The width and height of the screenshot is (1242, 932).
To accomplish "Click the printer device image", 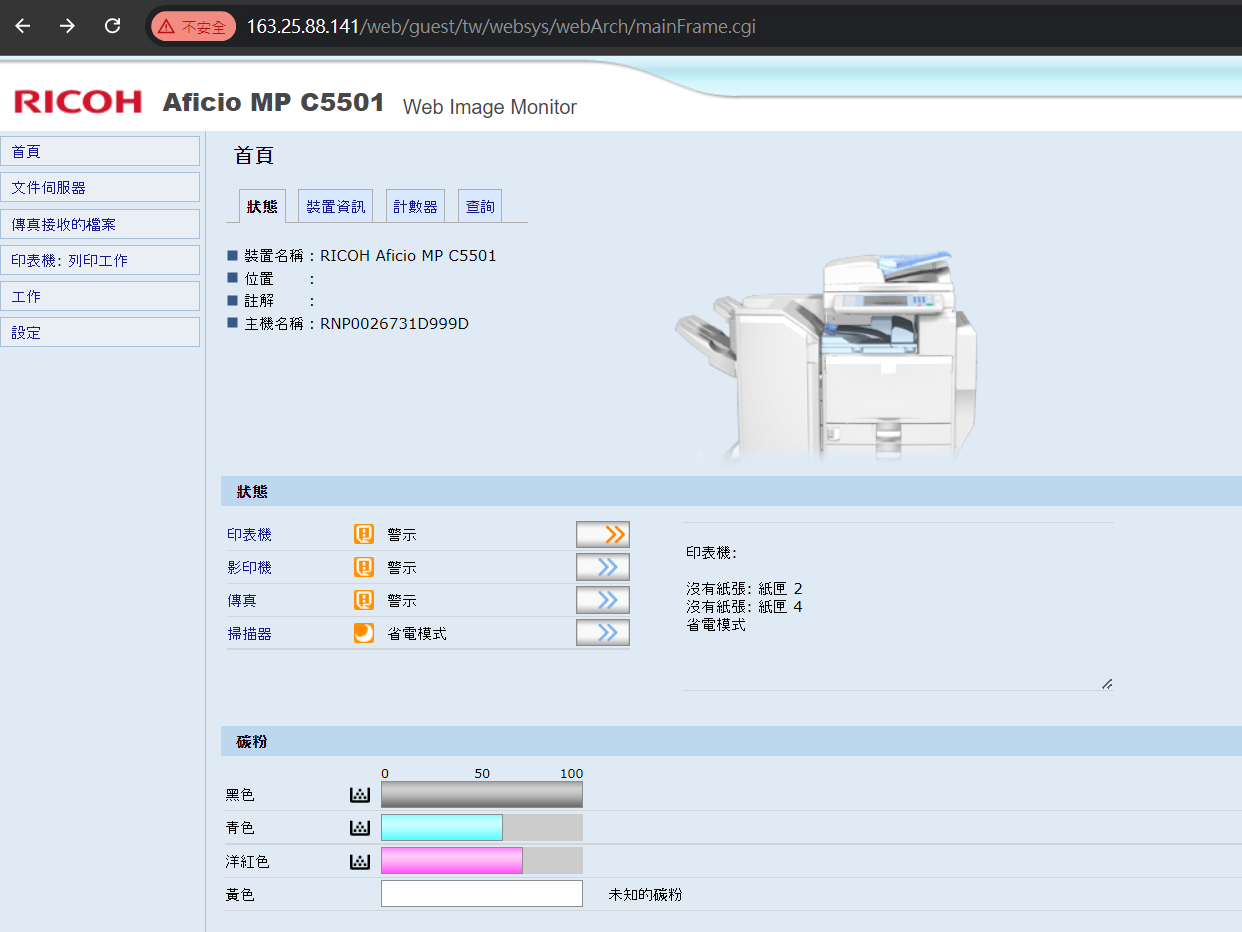I will (x=826, y=355).
